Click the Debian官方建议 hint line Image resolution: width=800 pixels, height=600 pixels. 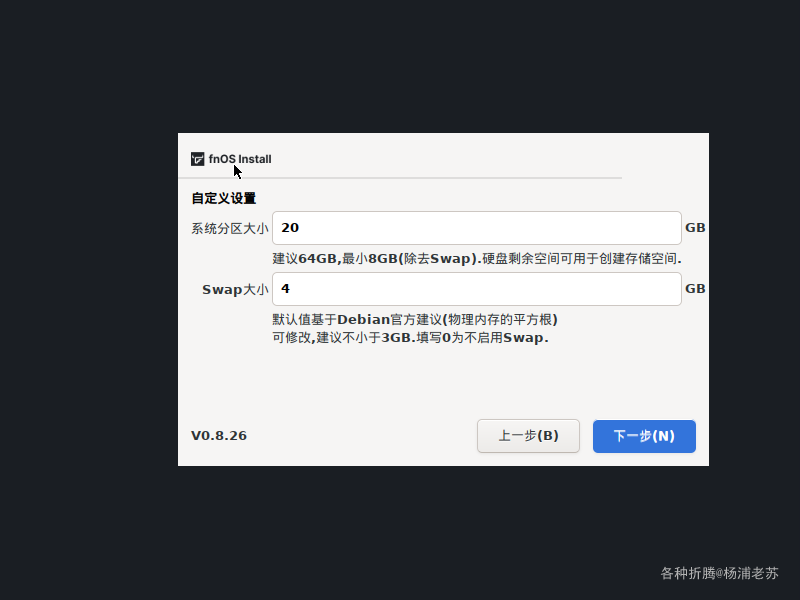[415, 320]
